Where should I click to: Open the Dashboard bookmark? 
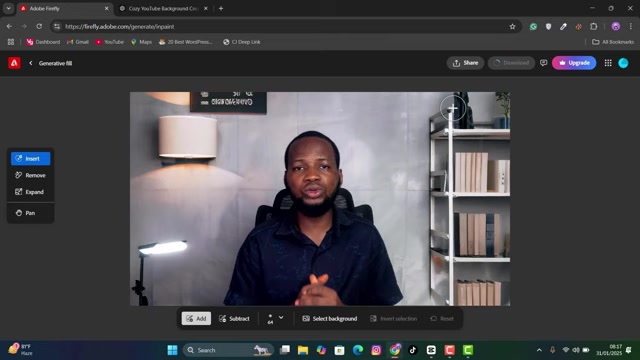point(43,42)
